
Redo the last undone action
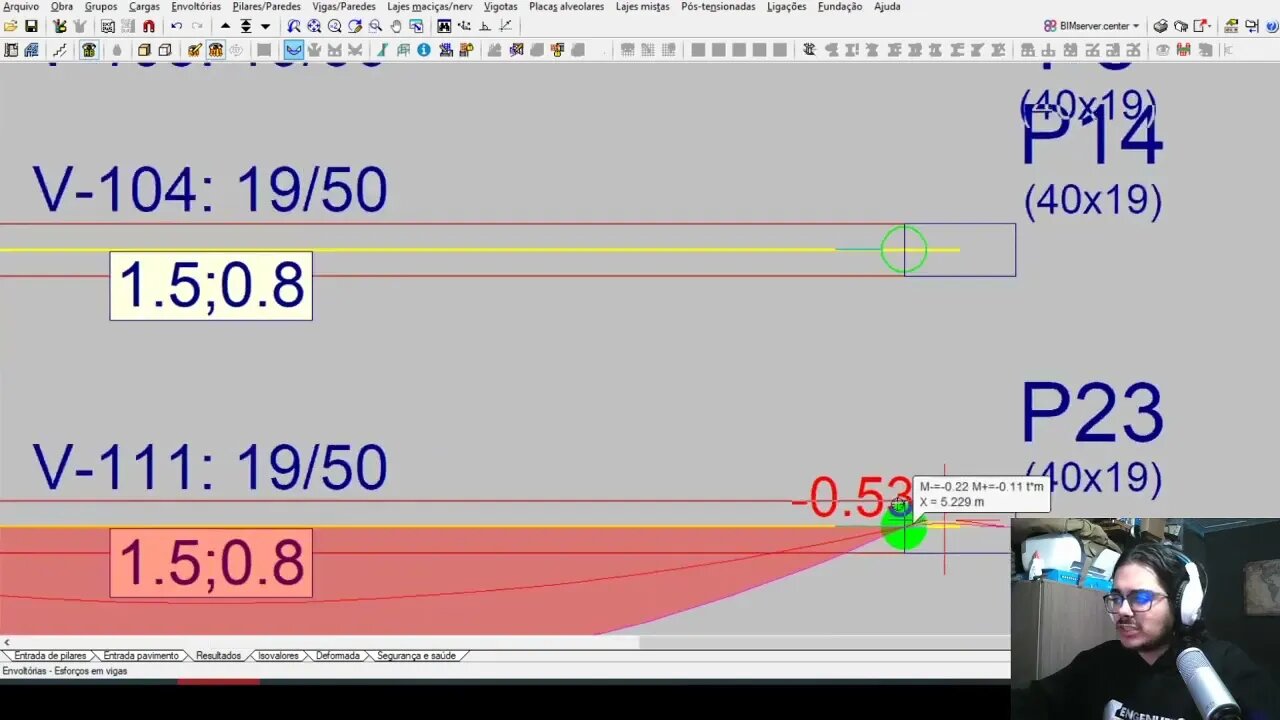(x=197, y=26)
